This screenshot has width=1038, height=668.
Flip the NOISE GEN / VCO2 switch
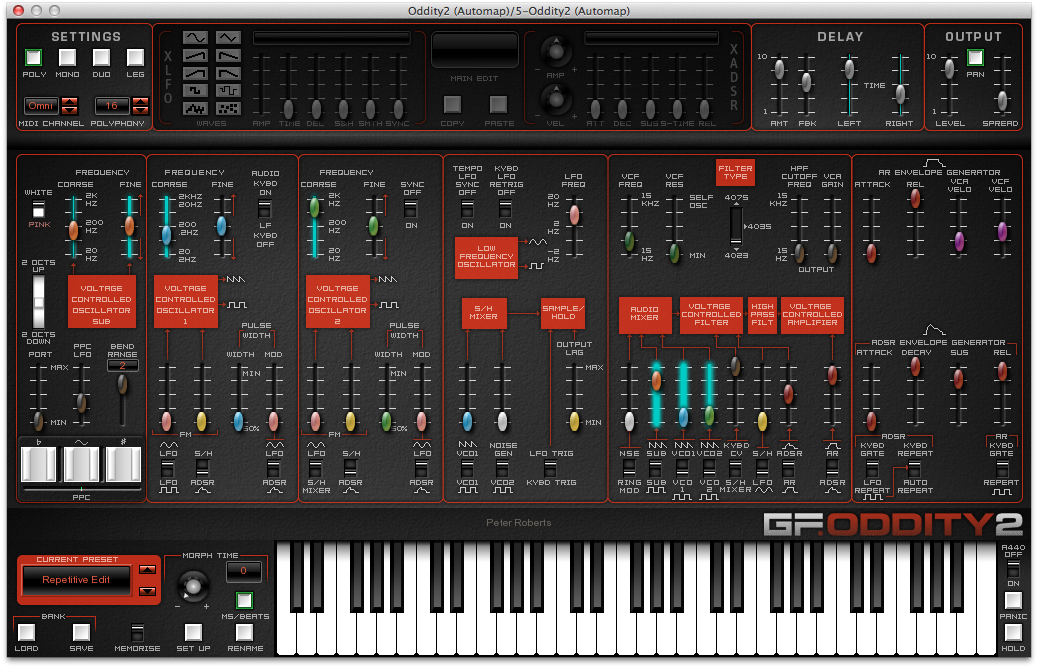tap(502, 468)
